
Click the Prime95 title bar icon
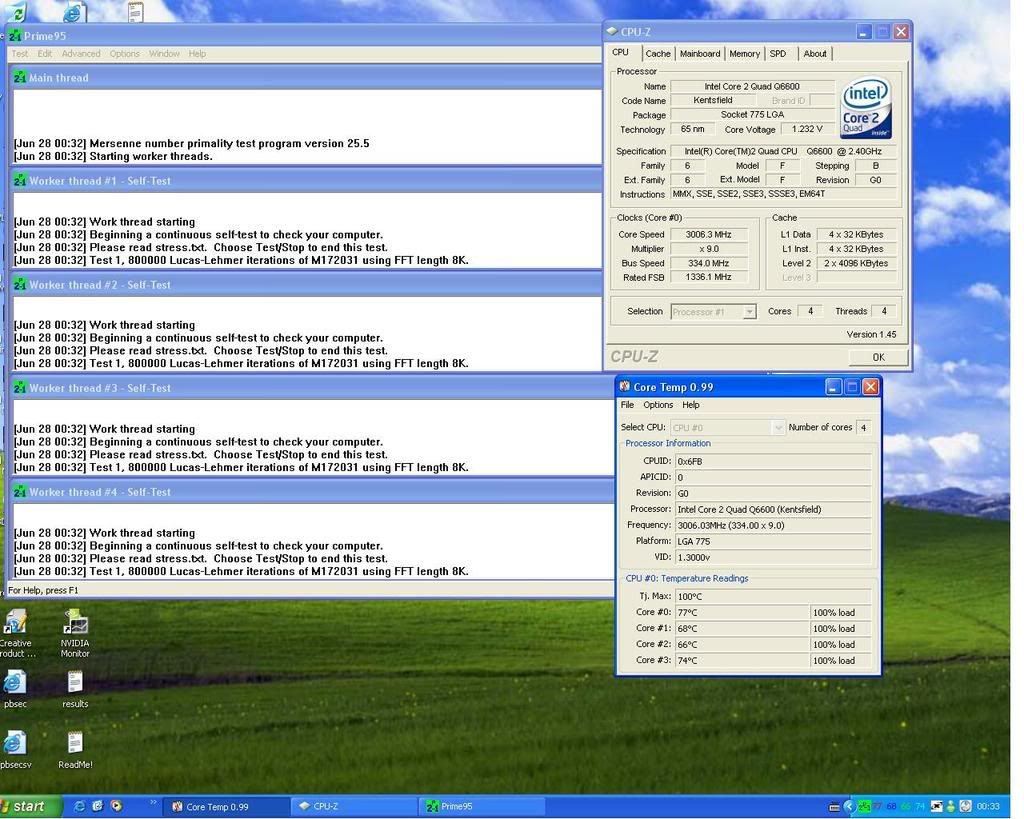coord(15,35)
